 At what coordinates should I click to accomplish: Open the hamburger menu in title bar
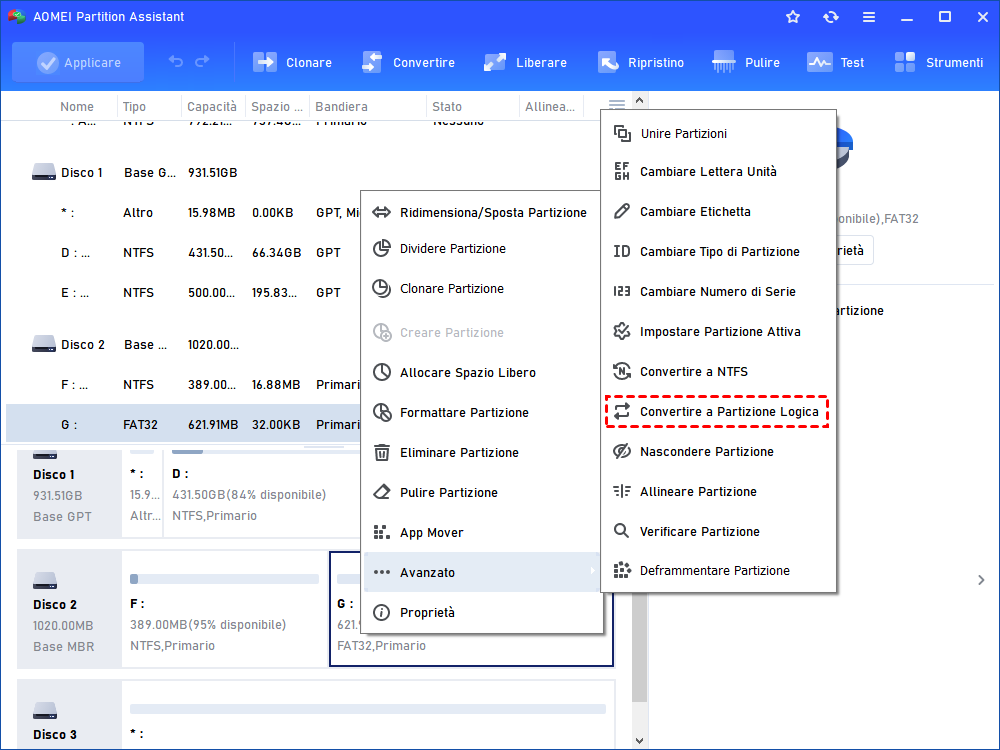[869, 17]
